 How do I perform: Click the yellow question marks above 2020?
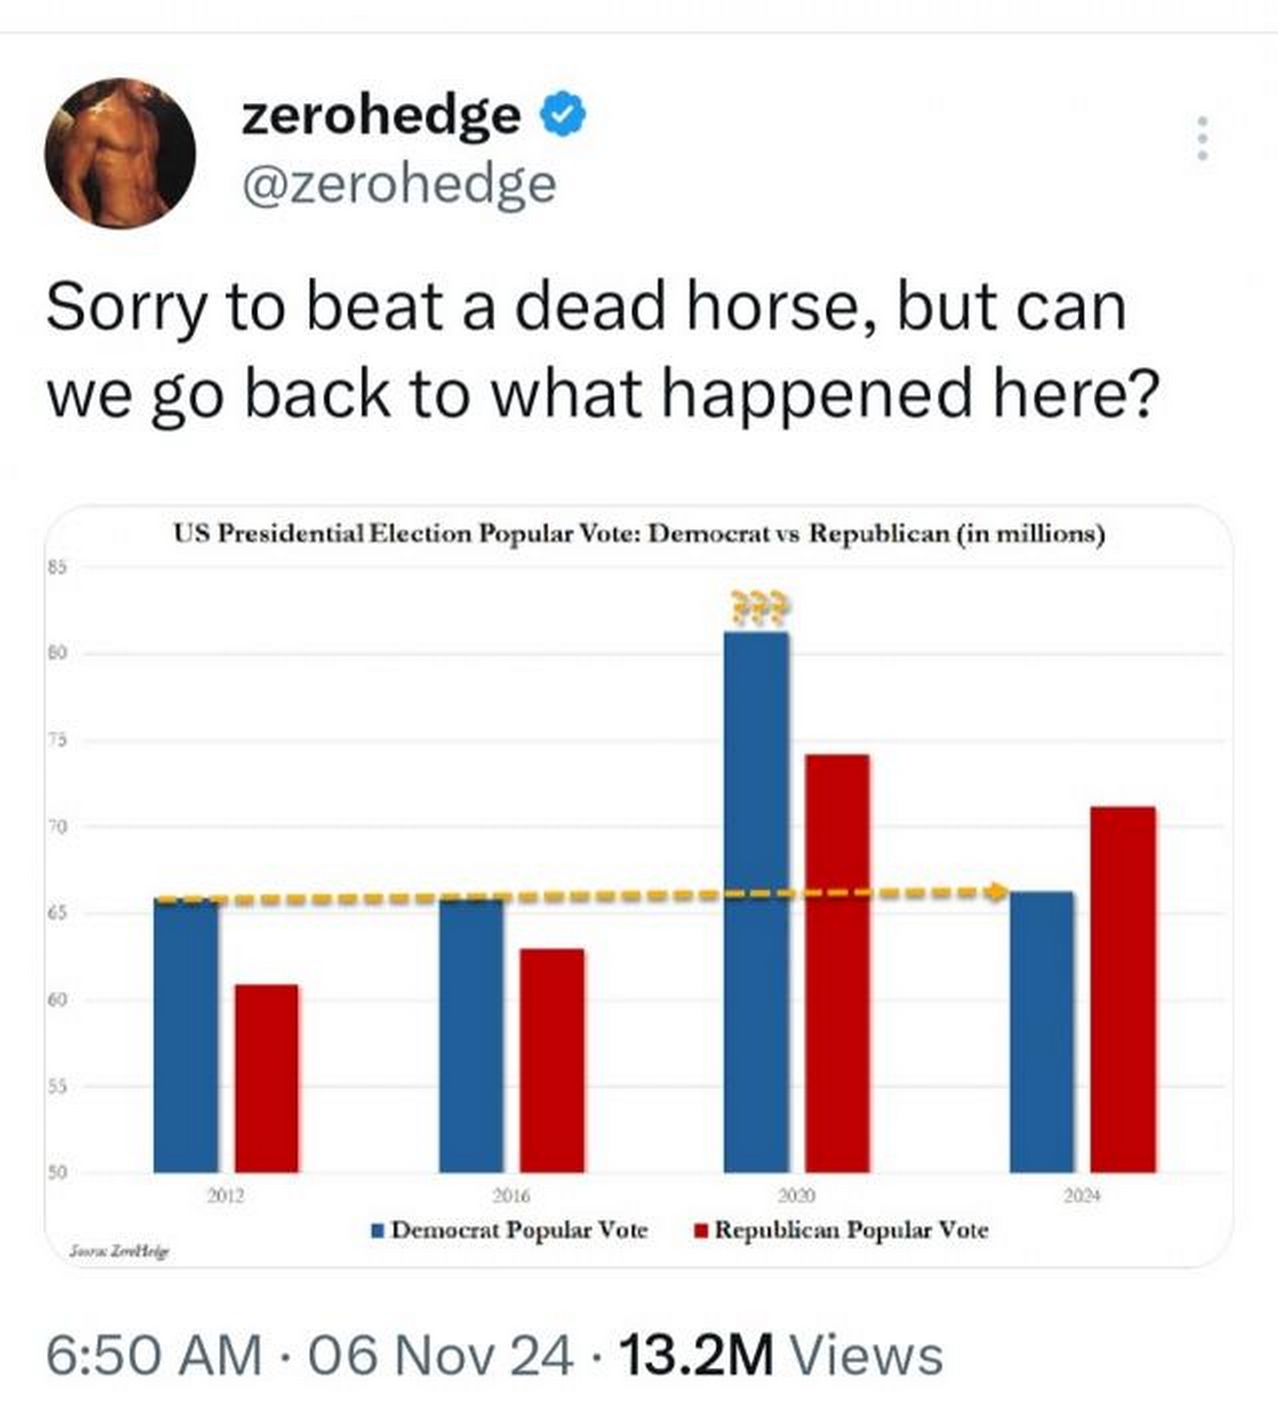click(758, 607)
